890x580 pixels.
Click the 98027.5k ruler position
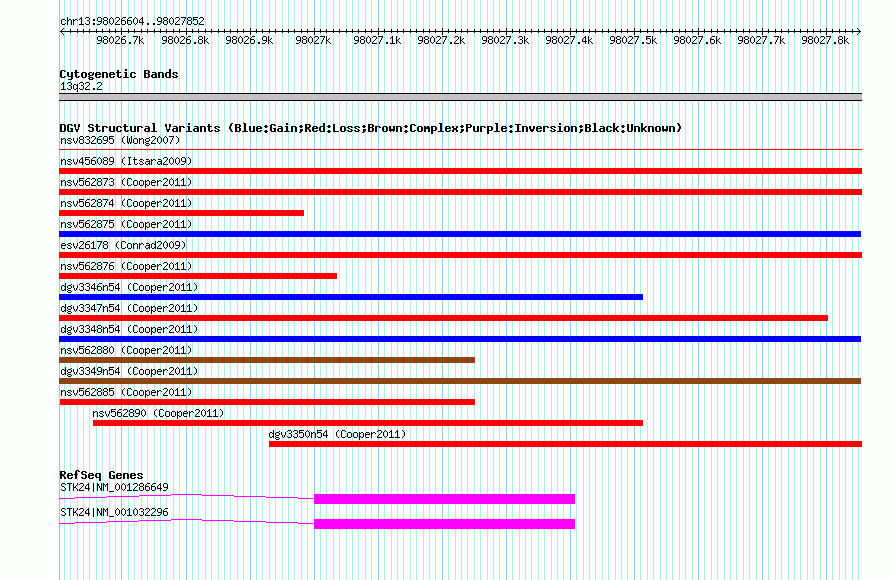(x=633, y=40)
